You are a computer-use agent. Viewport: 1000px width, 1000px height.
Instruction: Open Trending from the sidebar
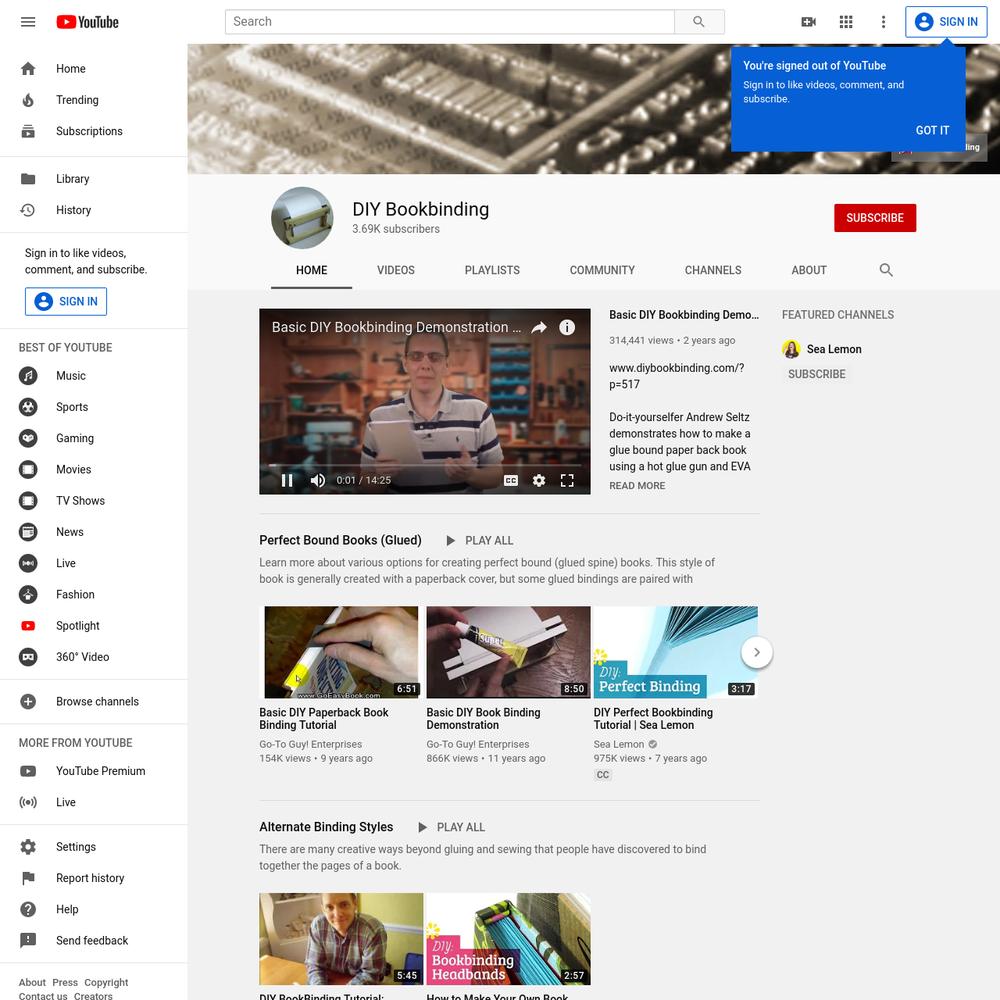point(94,100)
